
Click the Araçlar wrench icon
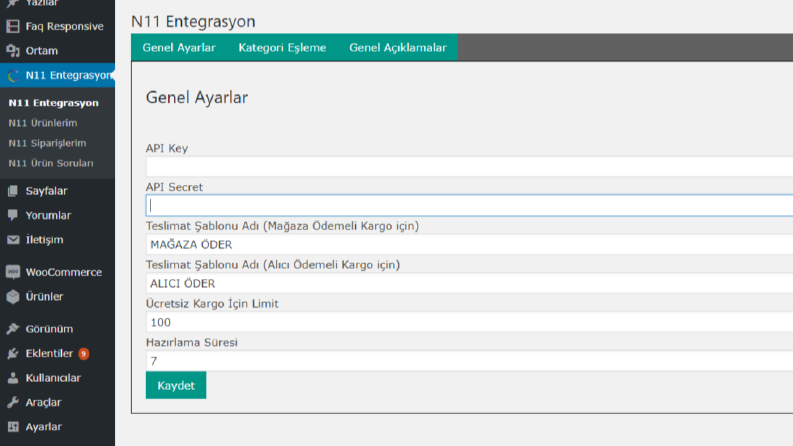tap(13, 403)
